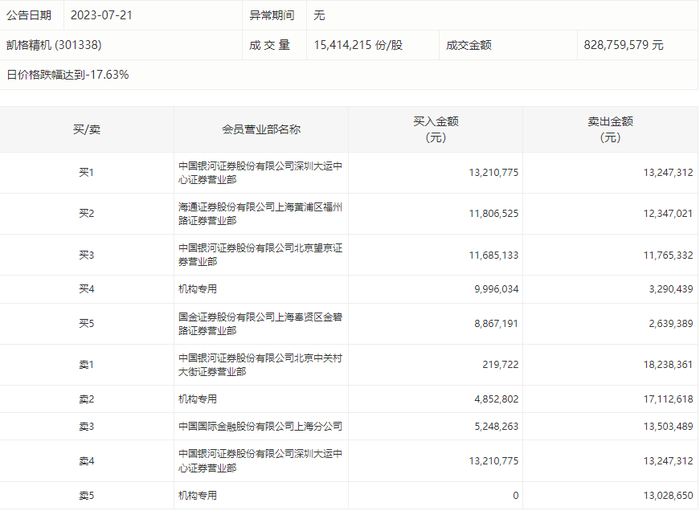Select the 买4 row label
The height and width of the screenshot is (511, 700).
(87, 289)
